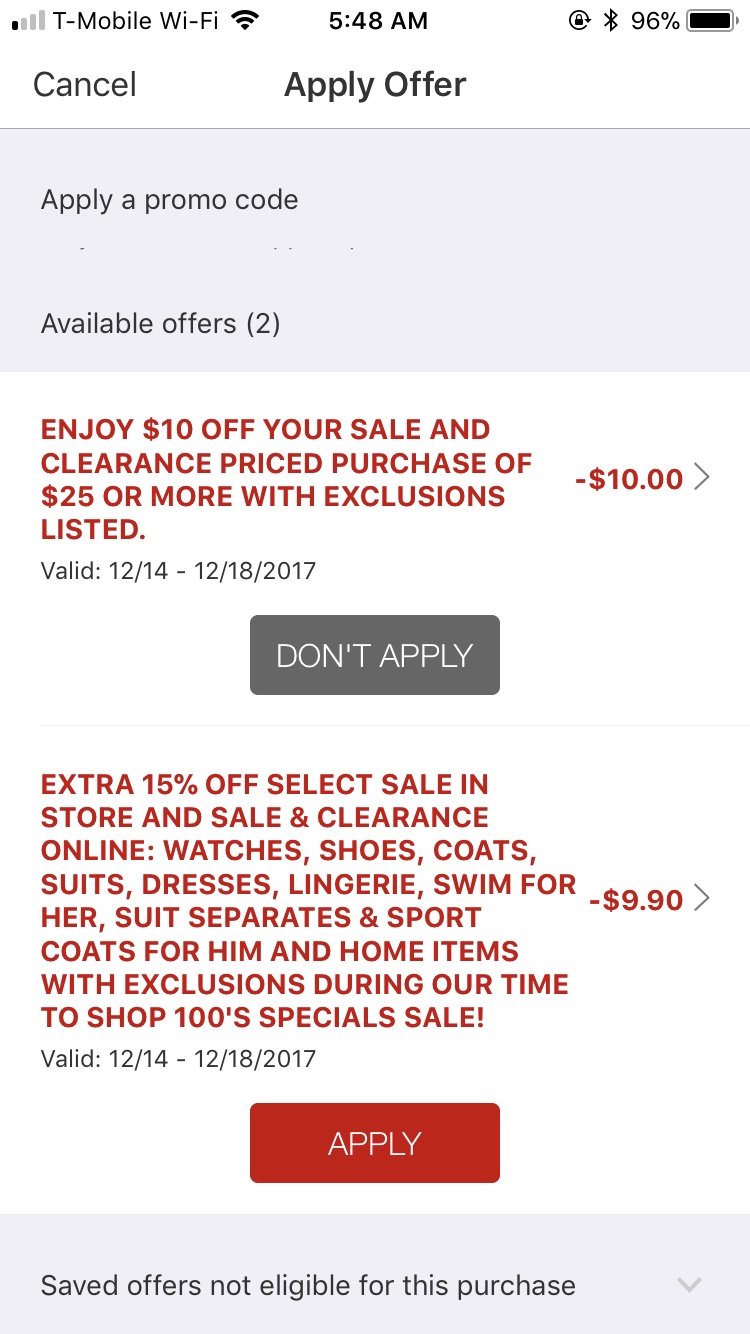Screen dimensions: 750x1334
Task: Open details chevron beside -$10.00
Action: [702, 478]
